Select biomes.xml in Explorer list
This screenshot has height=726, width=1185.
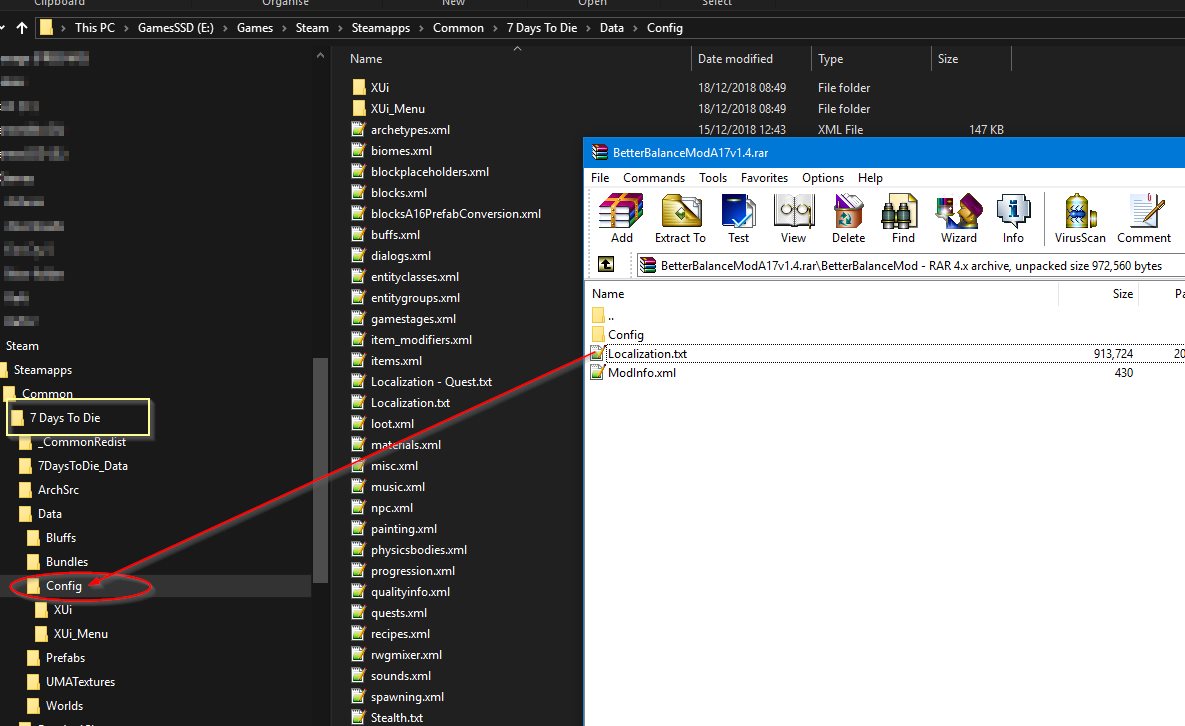tap(401, 151)
